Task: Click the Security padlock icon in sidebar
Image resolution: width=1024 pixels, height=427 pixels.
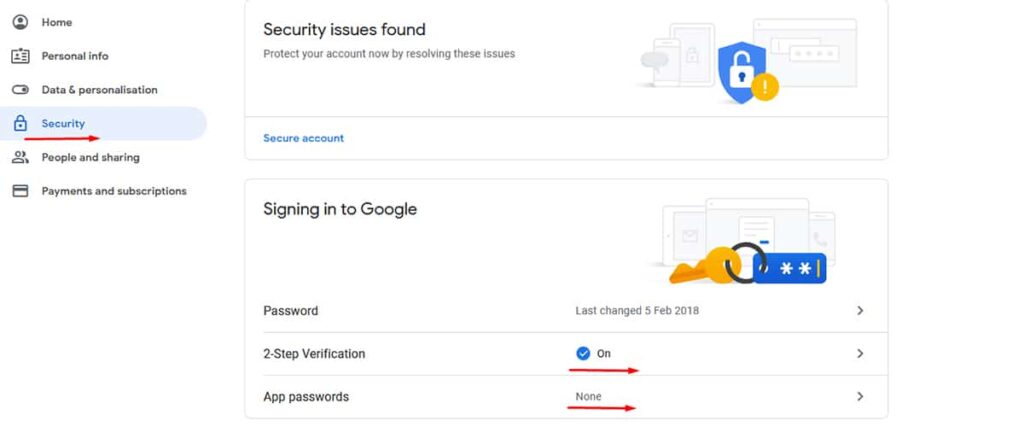Action: click(21, 123)
